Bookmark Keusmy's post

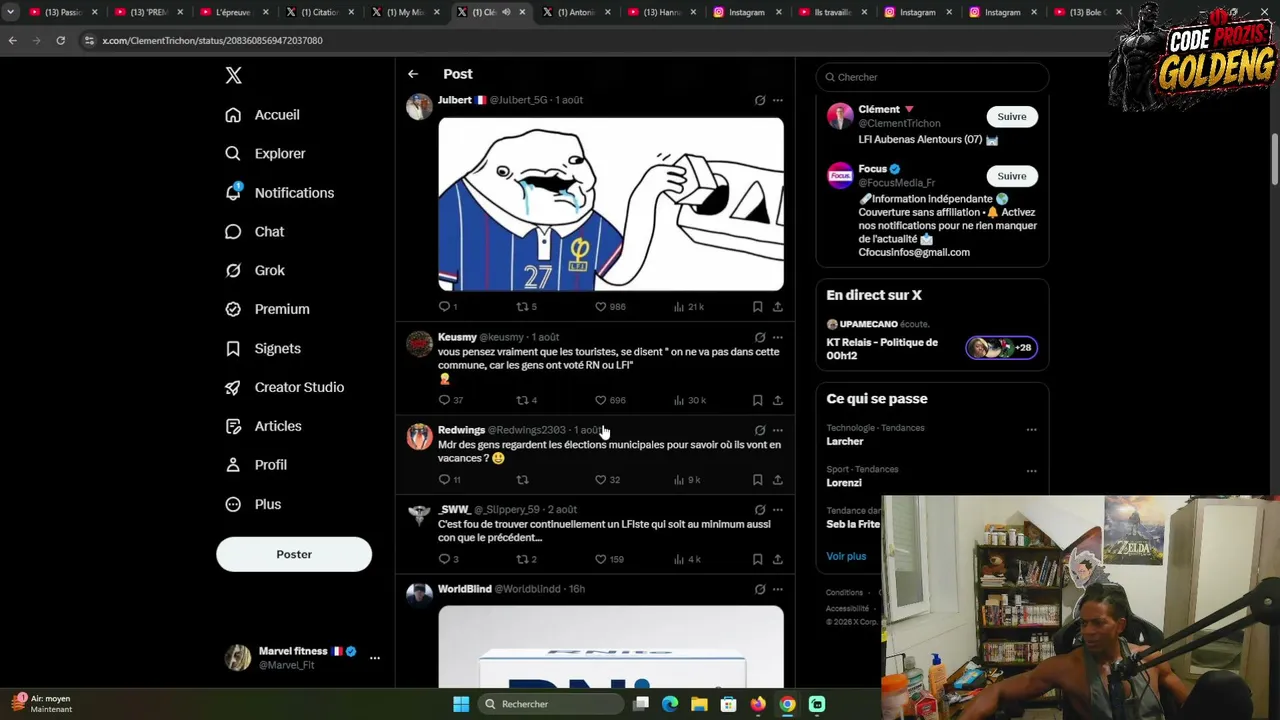757,400
